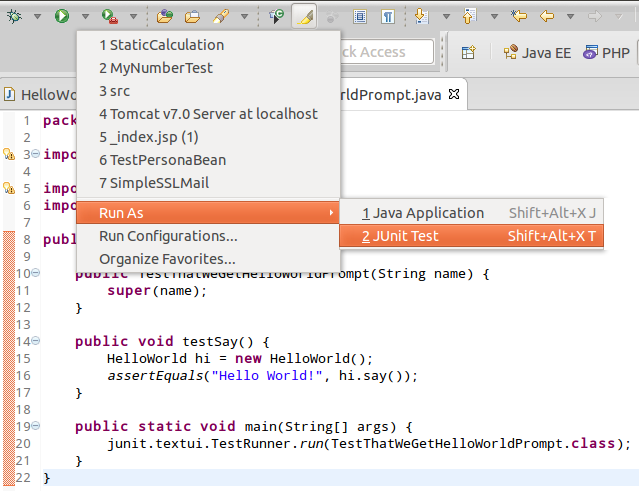This screenshot has height=491, width=639.
Task: Click Previous Annotation arrow icon
Action: pyautogui.click(x=469, y=16)
